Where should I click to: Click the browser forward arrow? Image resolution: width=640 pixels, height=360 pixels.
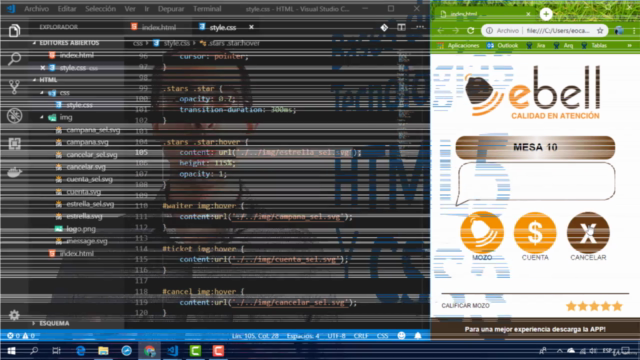click(x=456, y=31)
